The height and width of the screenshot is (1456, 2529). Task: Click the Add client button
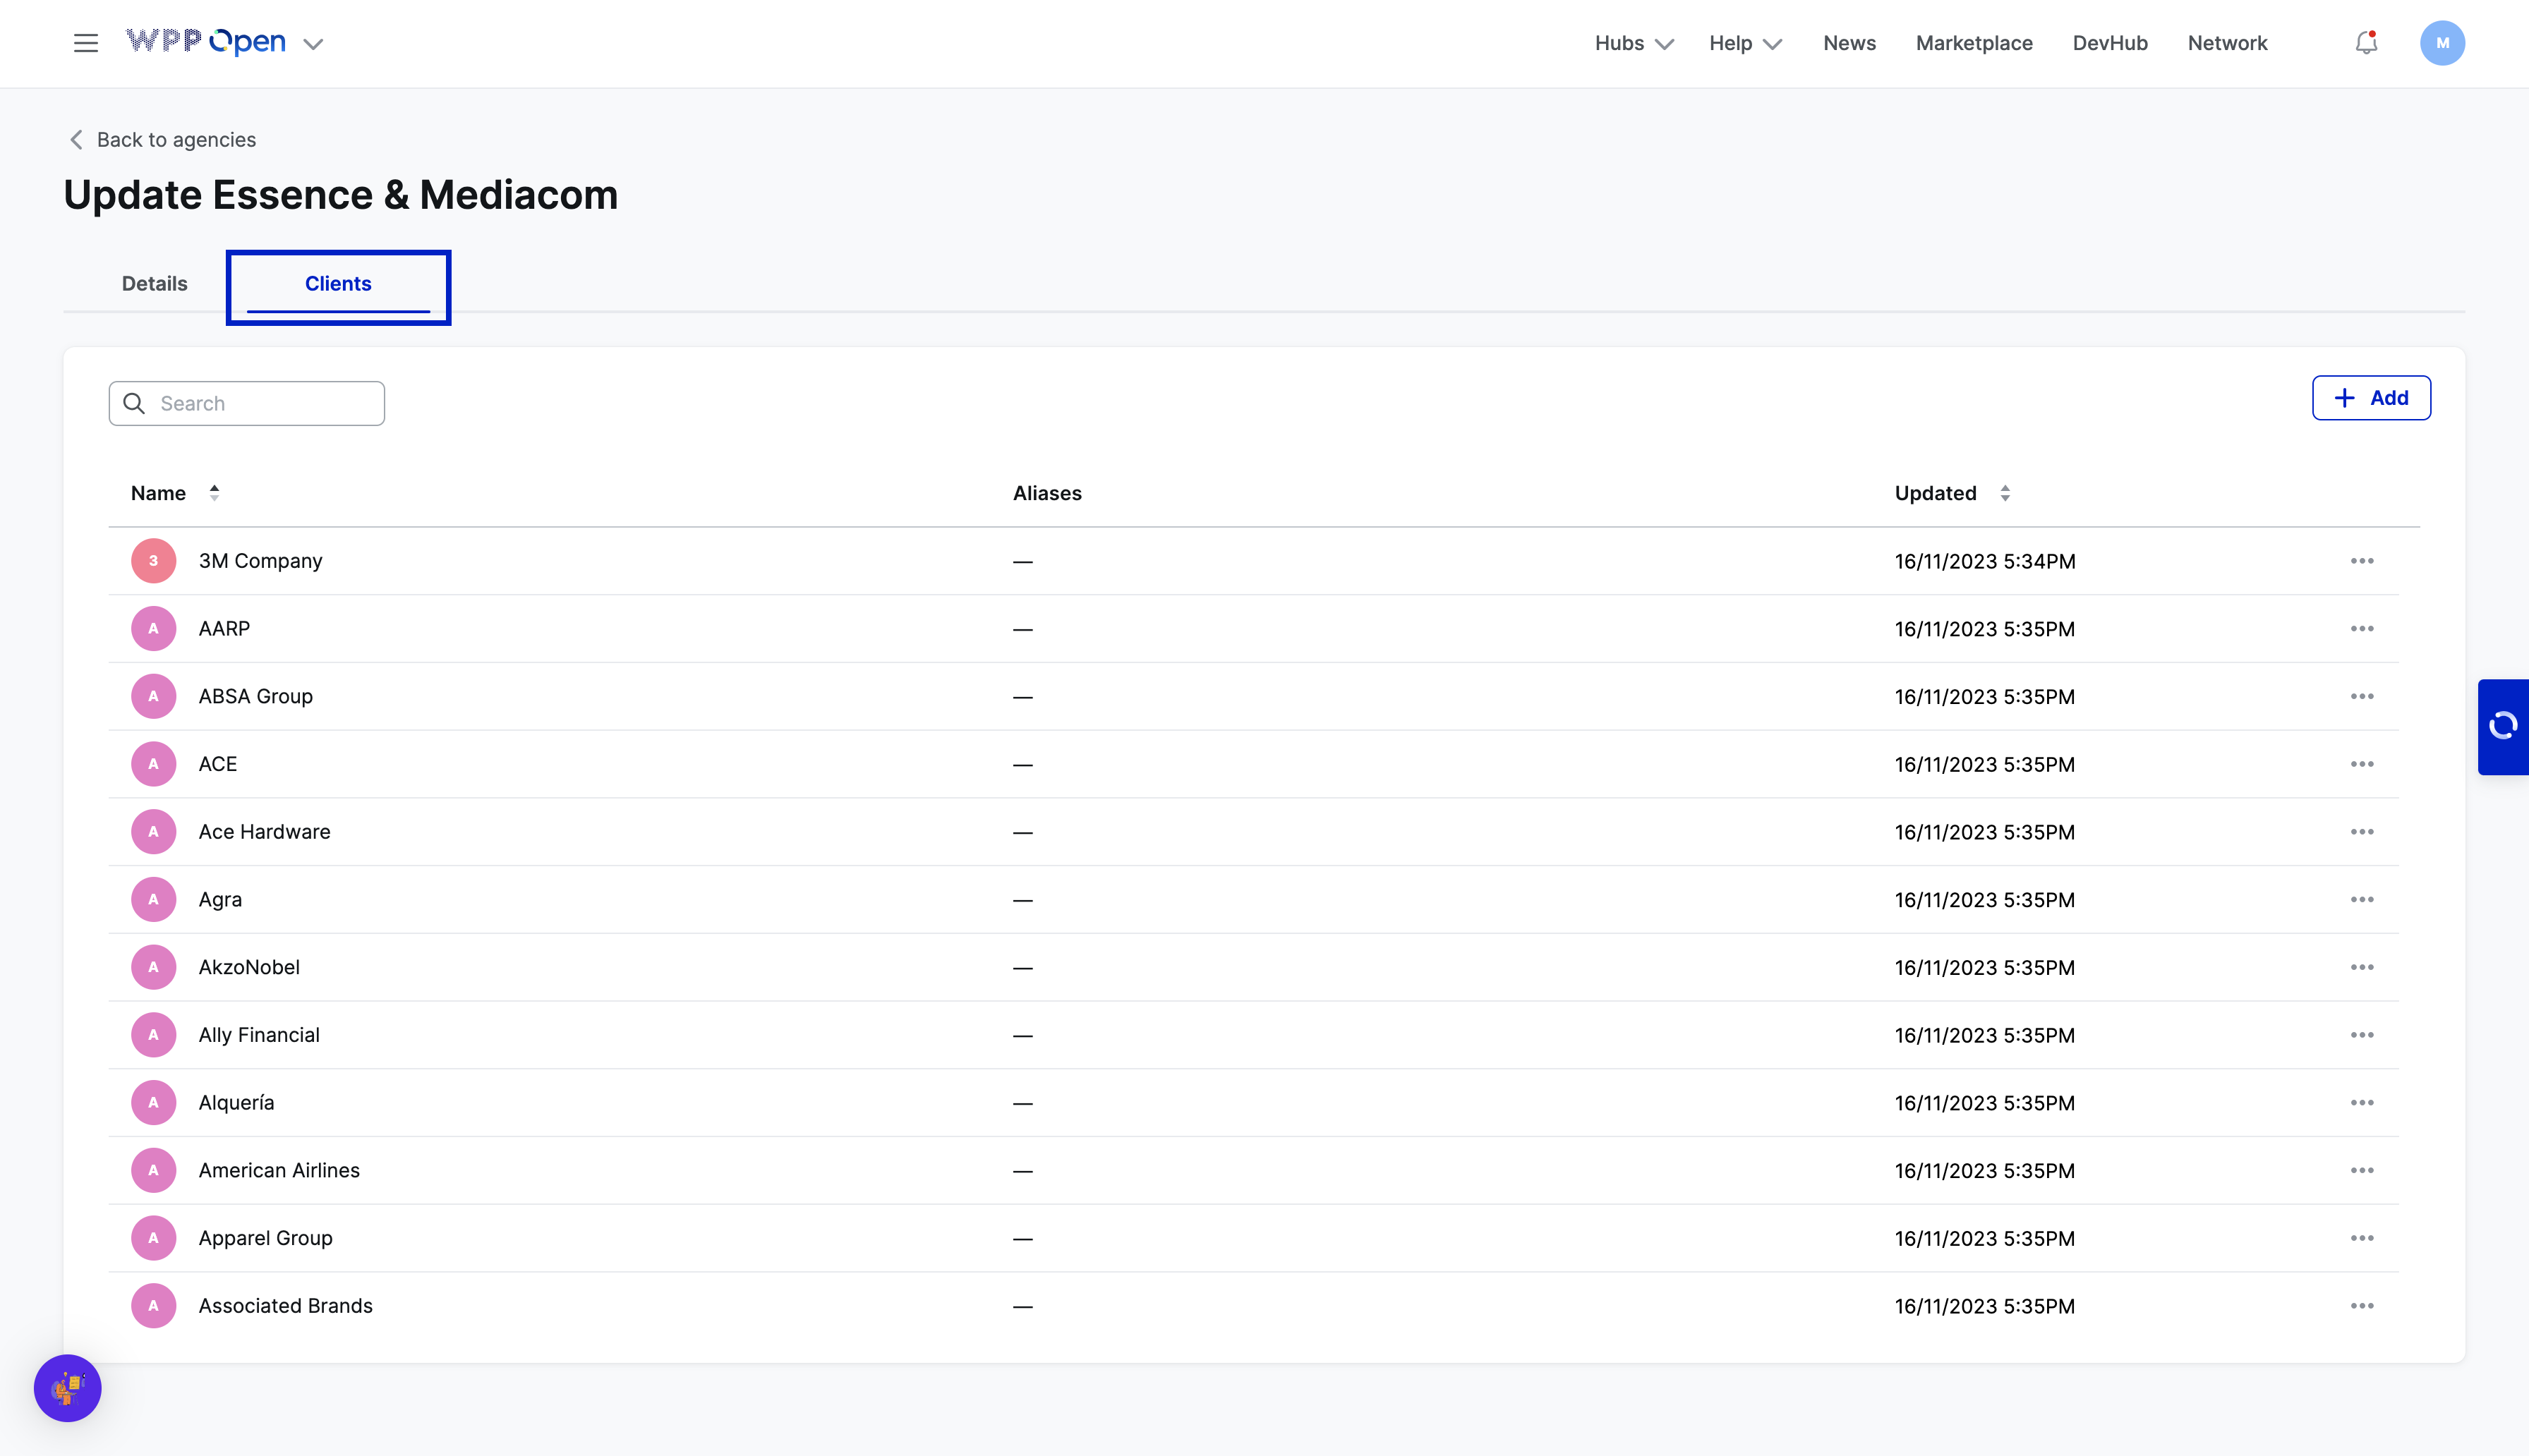(2370, 398)
